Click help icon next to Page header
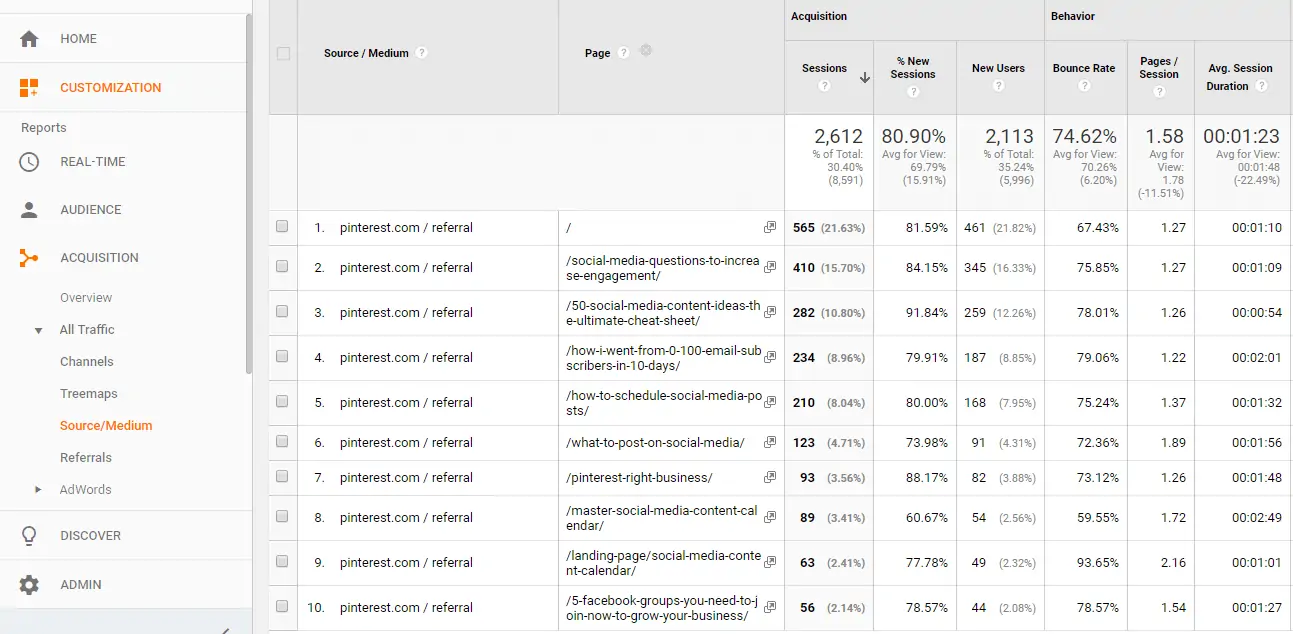The height and width of the screenshot is (634, 1293). 624,53
